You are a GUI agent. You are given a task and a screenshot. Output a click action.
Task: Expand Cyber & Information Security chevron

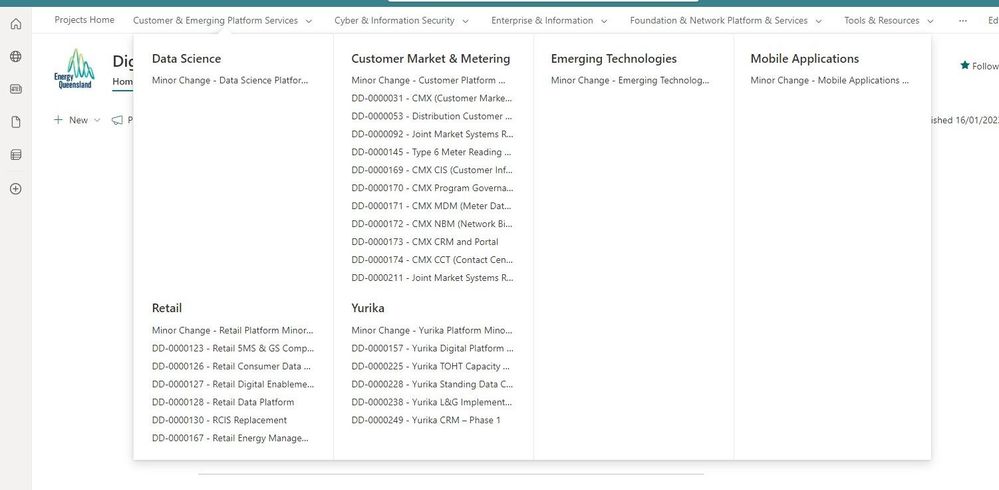[466, 21]
